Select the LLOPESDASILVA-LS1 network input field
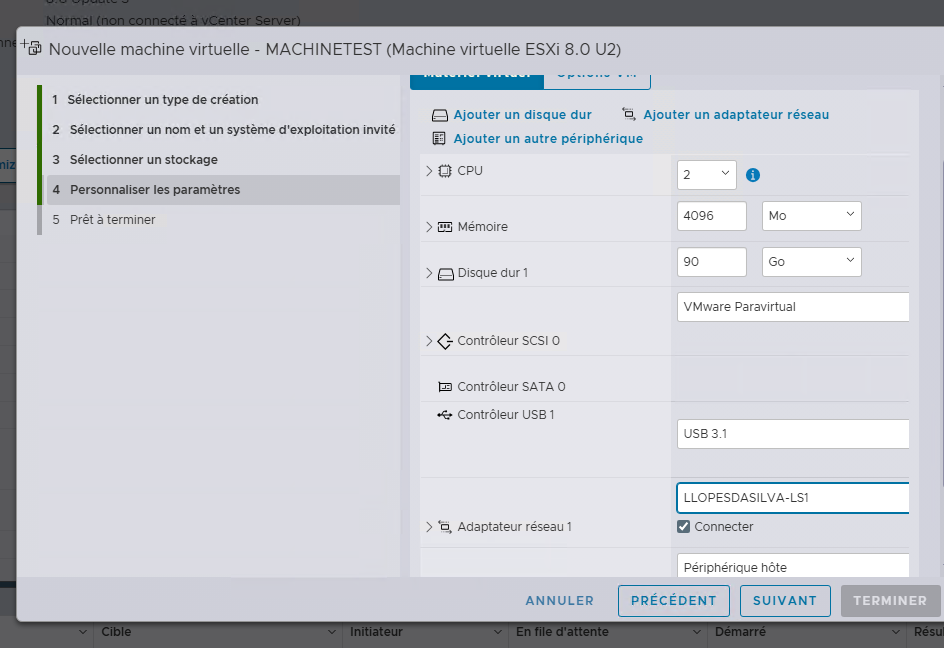The width and height of the screenshot is (944, 648). [790, 497]
